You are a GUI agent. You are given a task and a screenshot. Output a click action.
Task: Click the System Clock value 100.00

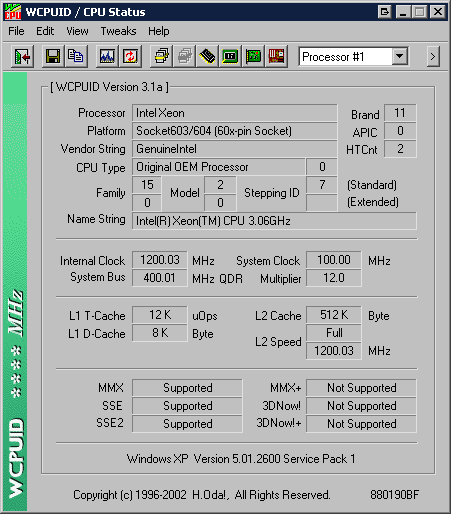click(334, 260)
